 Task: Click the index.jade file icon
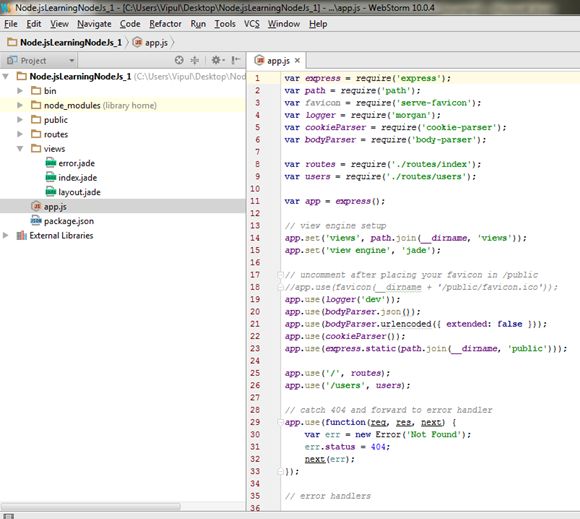[51, 178]
